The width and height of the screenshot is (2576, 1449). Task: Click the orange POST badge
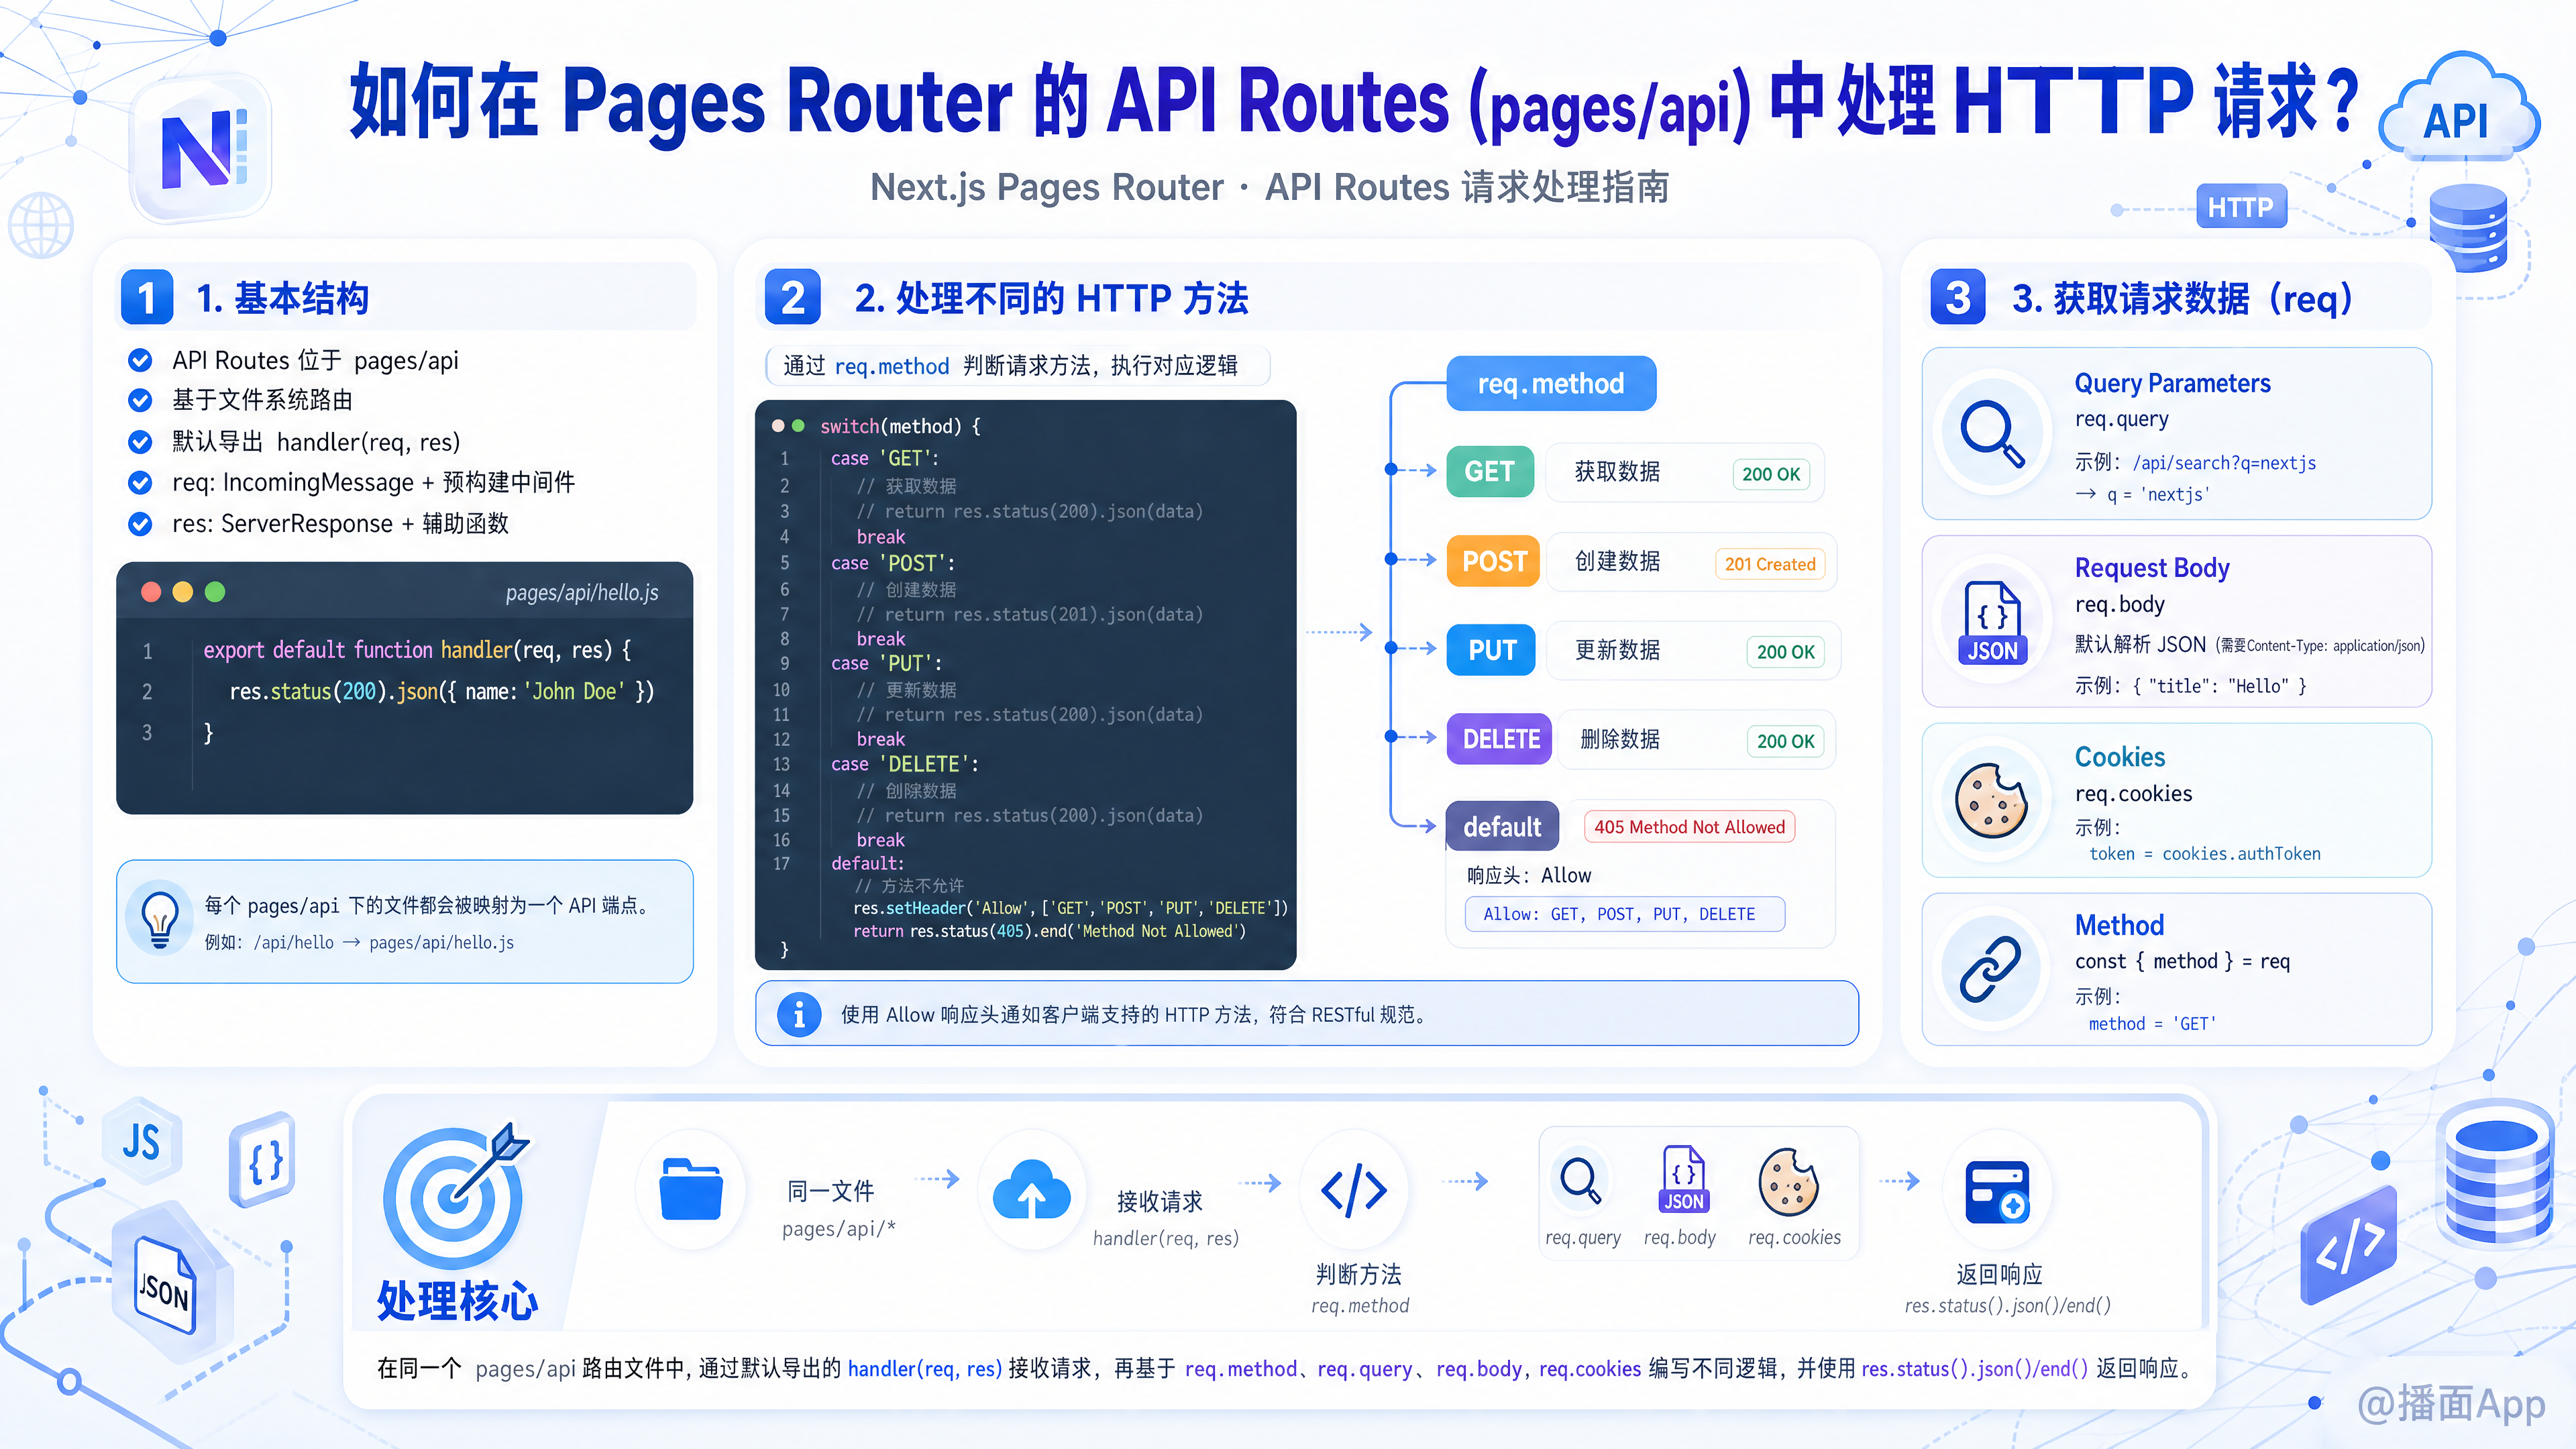point(1494,561)
